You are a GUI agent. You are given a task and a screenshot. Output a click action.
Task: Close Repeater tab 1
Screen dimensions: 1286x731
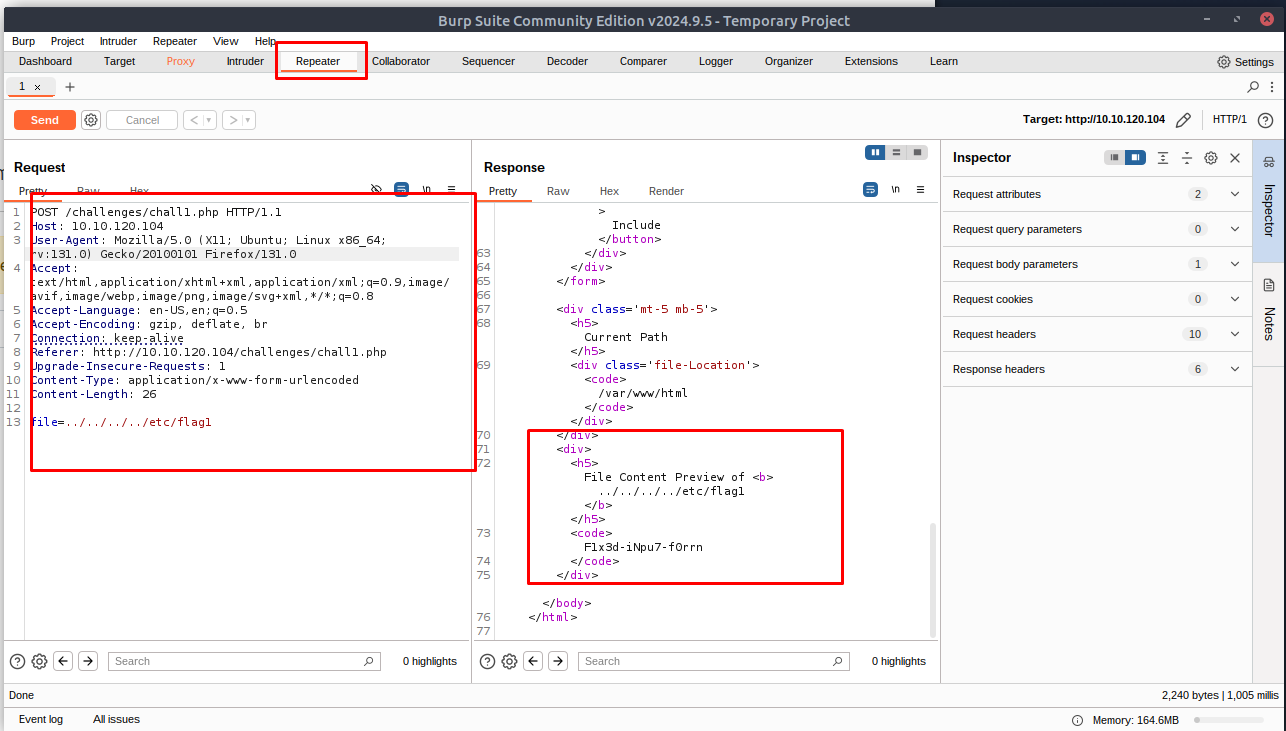pyautogui.click(x=38, y=87)
